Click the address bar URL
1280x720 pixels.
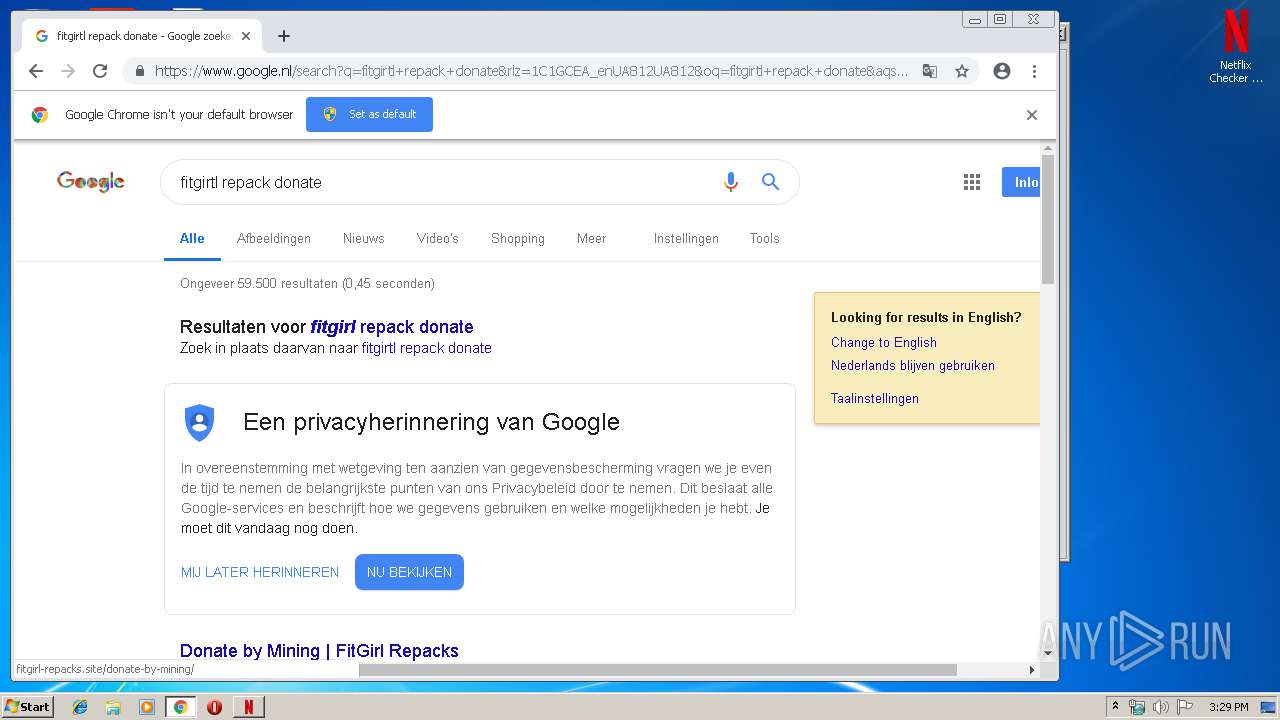(530, 71)
